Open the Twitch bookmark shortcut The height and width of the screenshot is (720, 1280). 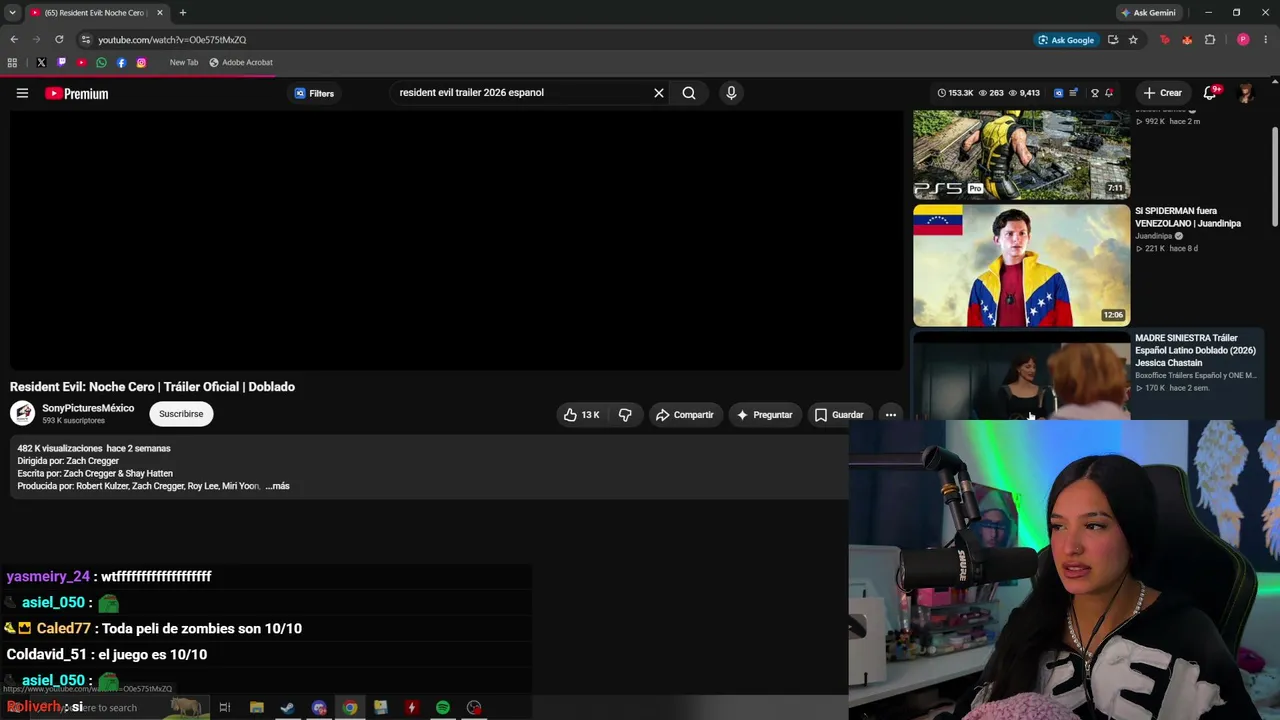61,62
